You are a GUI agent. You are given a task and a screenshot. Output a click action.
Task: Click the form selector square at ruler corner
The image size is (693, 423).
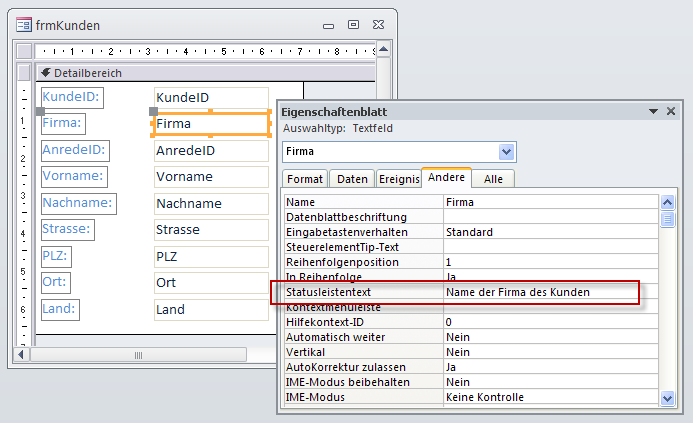(24, 49)
